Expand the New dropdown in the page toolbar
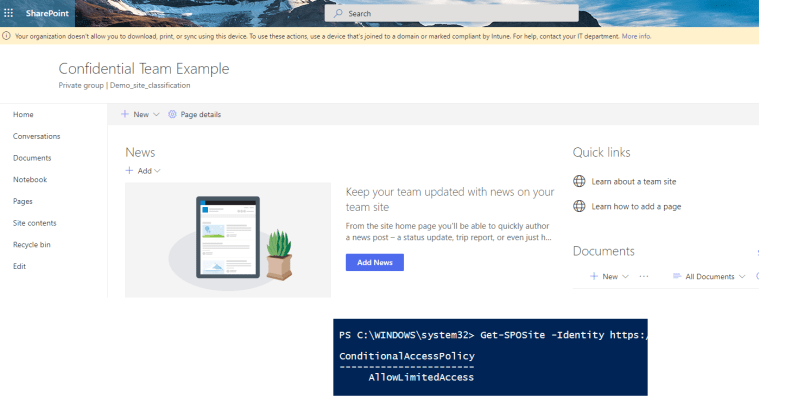The width and height of the screenshot is (810, 418). (x=156, y=115)
